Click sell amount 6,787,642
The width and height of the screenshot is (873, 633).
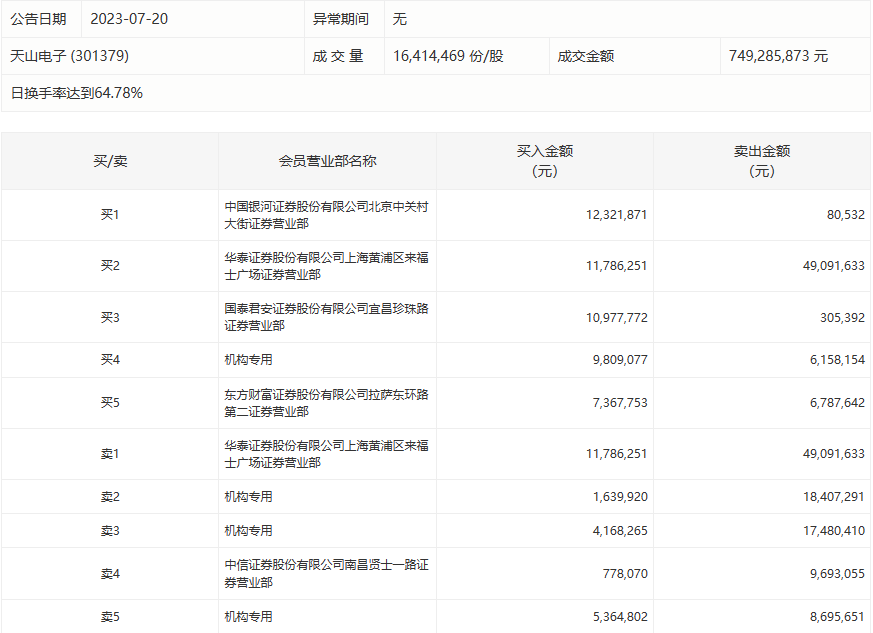pos(837,403)
